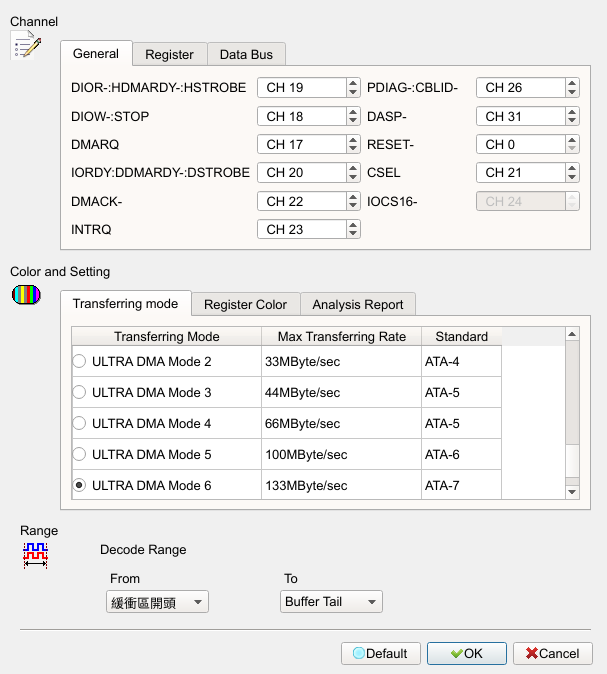
Task: Click the Standard column header
Action: click(461, 336)
